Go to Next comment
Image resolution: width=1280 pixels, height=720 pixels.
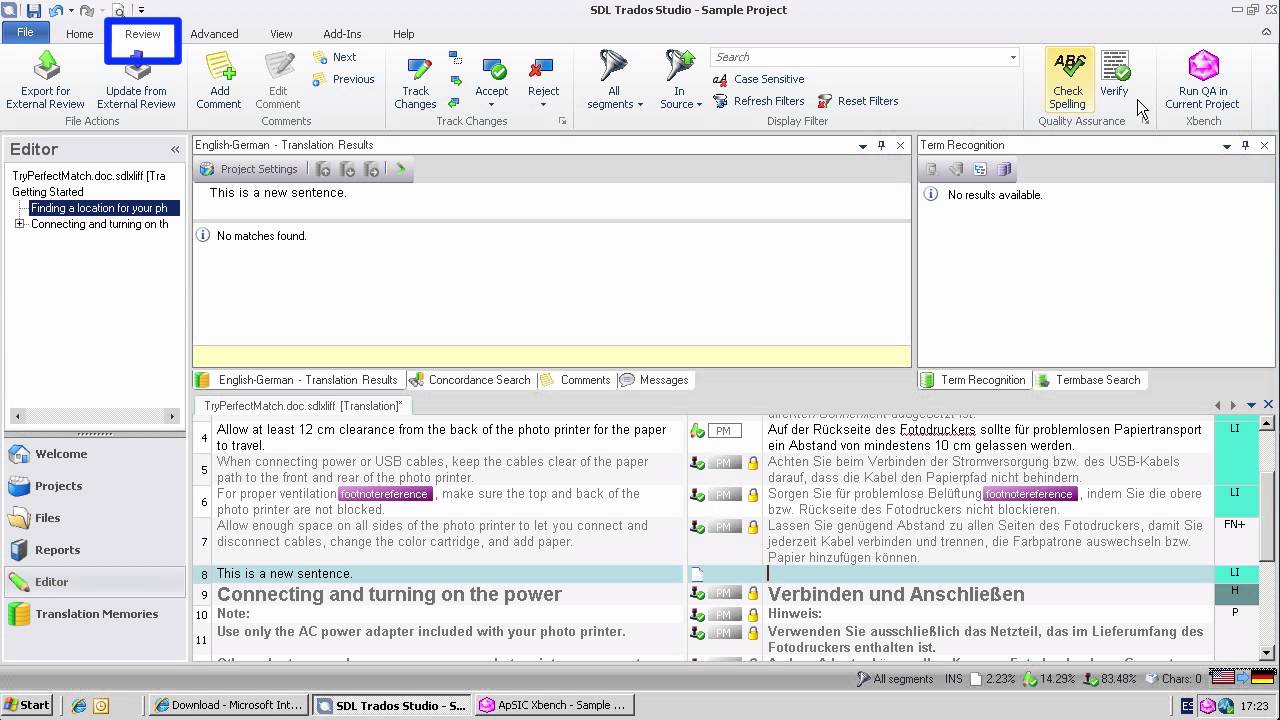point(335,57)
